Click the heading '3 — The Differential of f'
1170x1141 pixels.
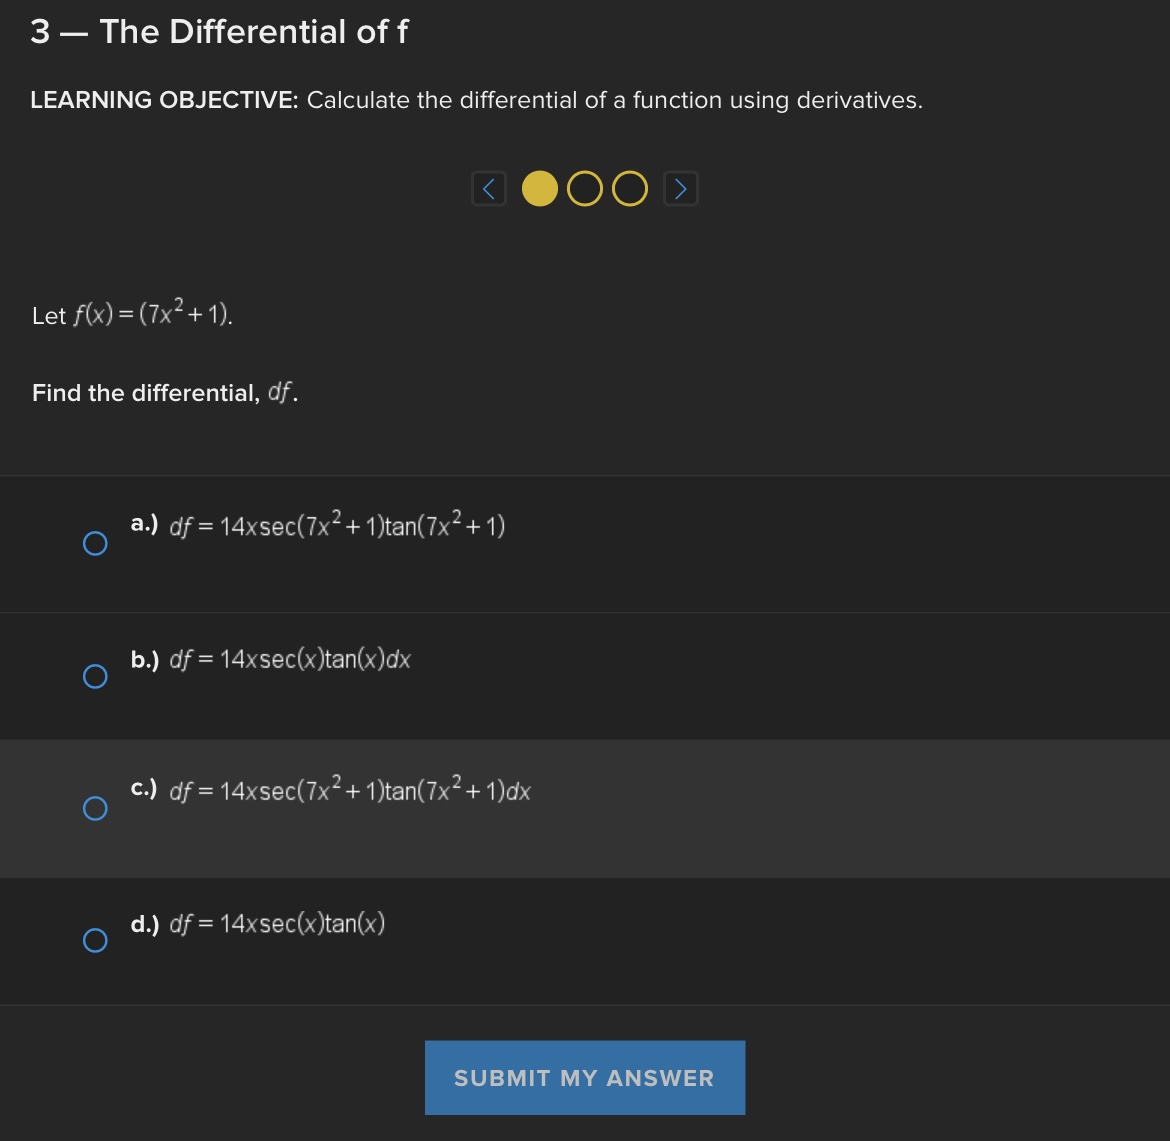[219, 32]
